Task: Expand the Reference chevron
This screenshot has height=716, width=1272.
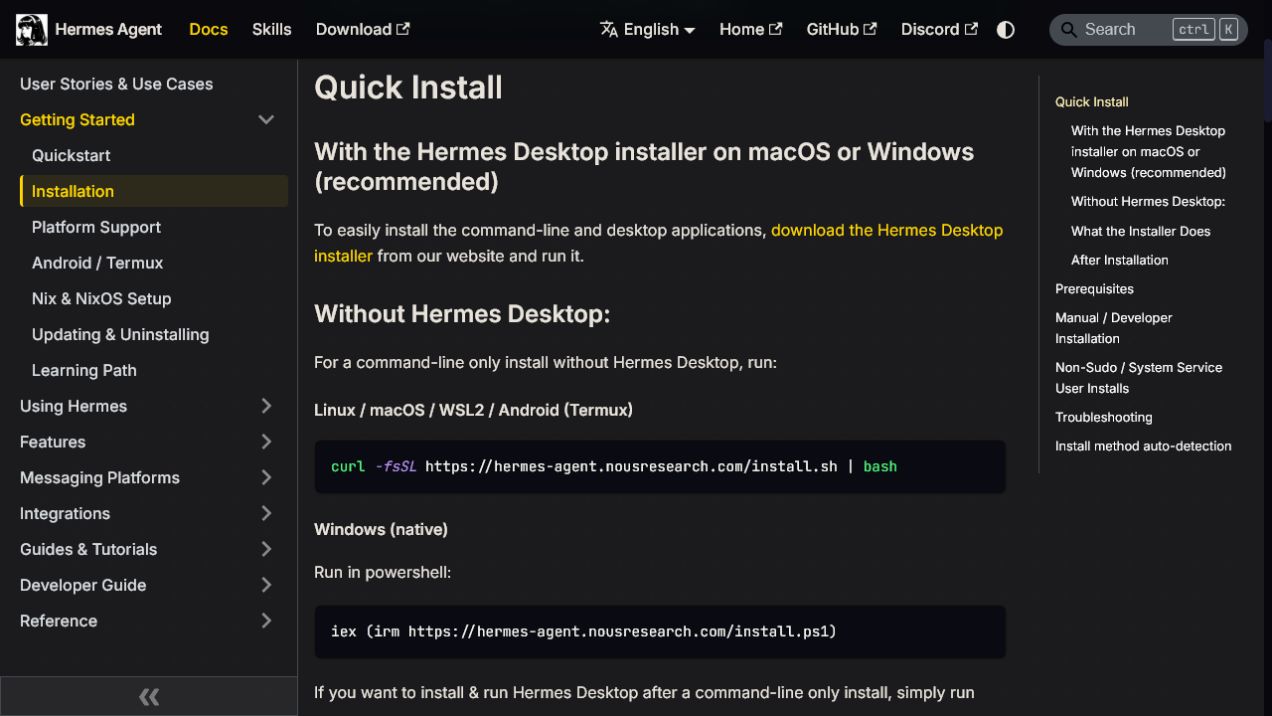Action: coord(266,621)
